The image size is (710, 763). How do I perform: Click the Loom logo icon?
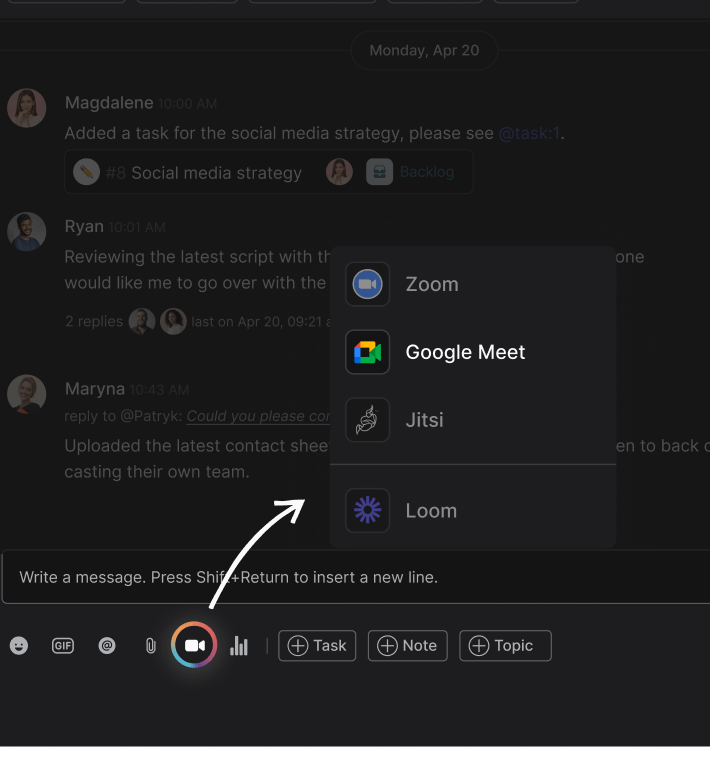pos(367,510)
